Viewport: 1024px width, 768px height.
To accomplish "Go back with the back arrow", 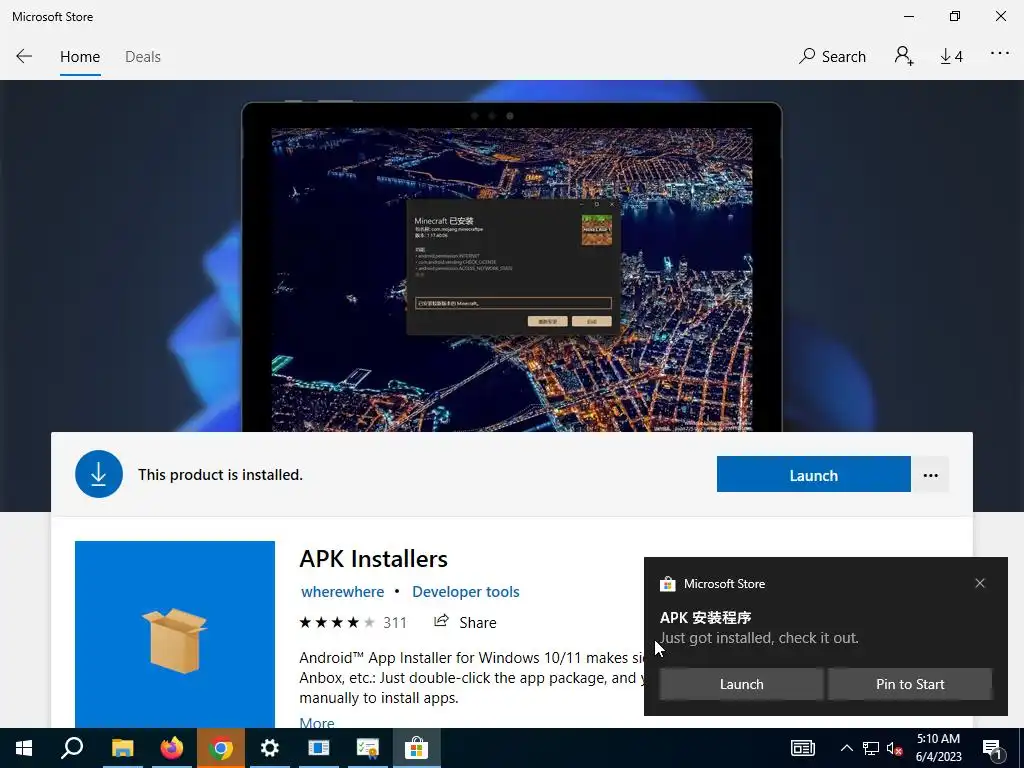I will (24, 57).
